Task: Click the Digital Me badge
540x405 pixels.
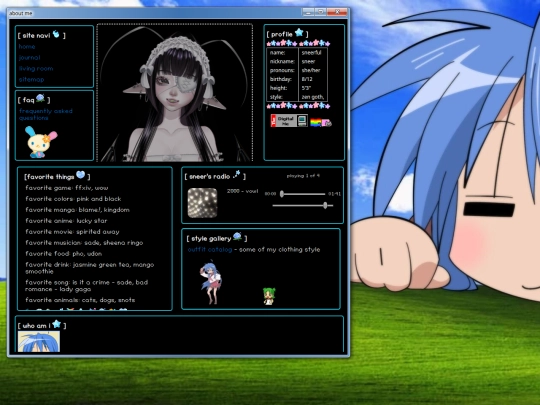Action: pyautogui.click(x=289, y=121)
